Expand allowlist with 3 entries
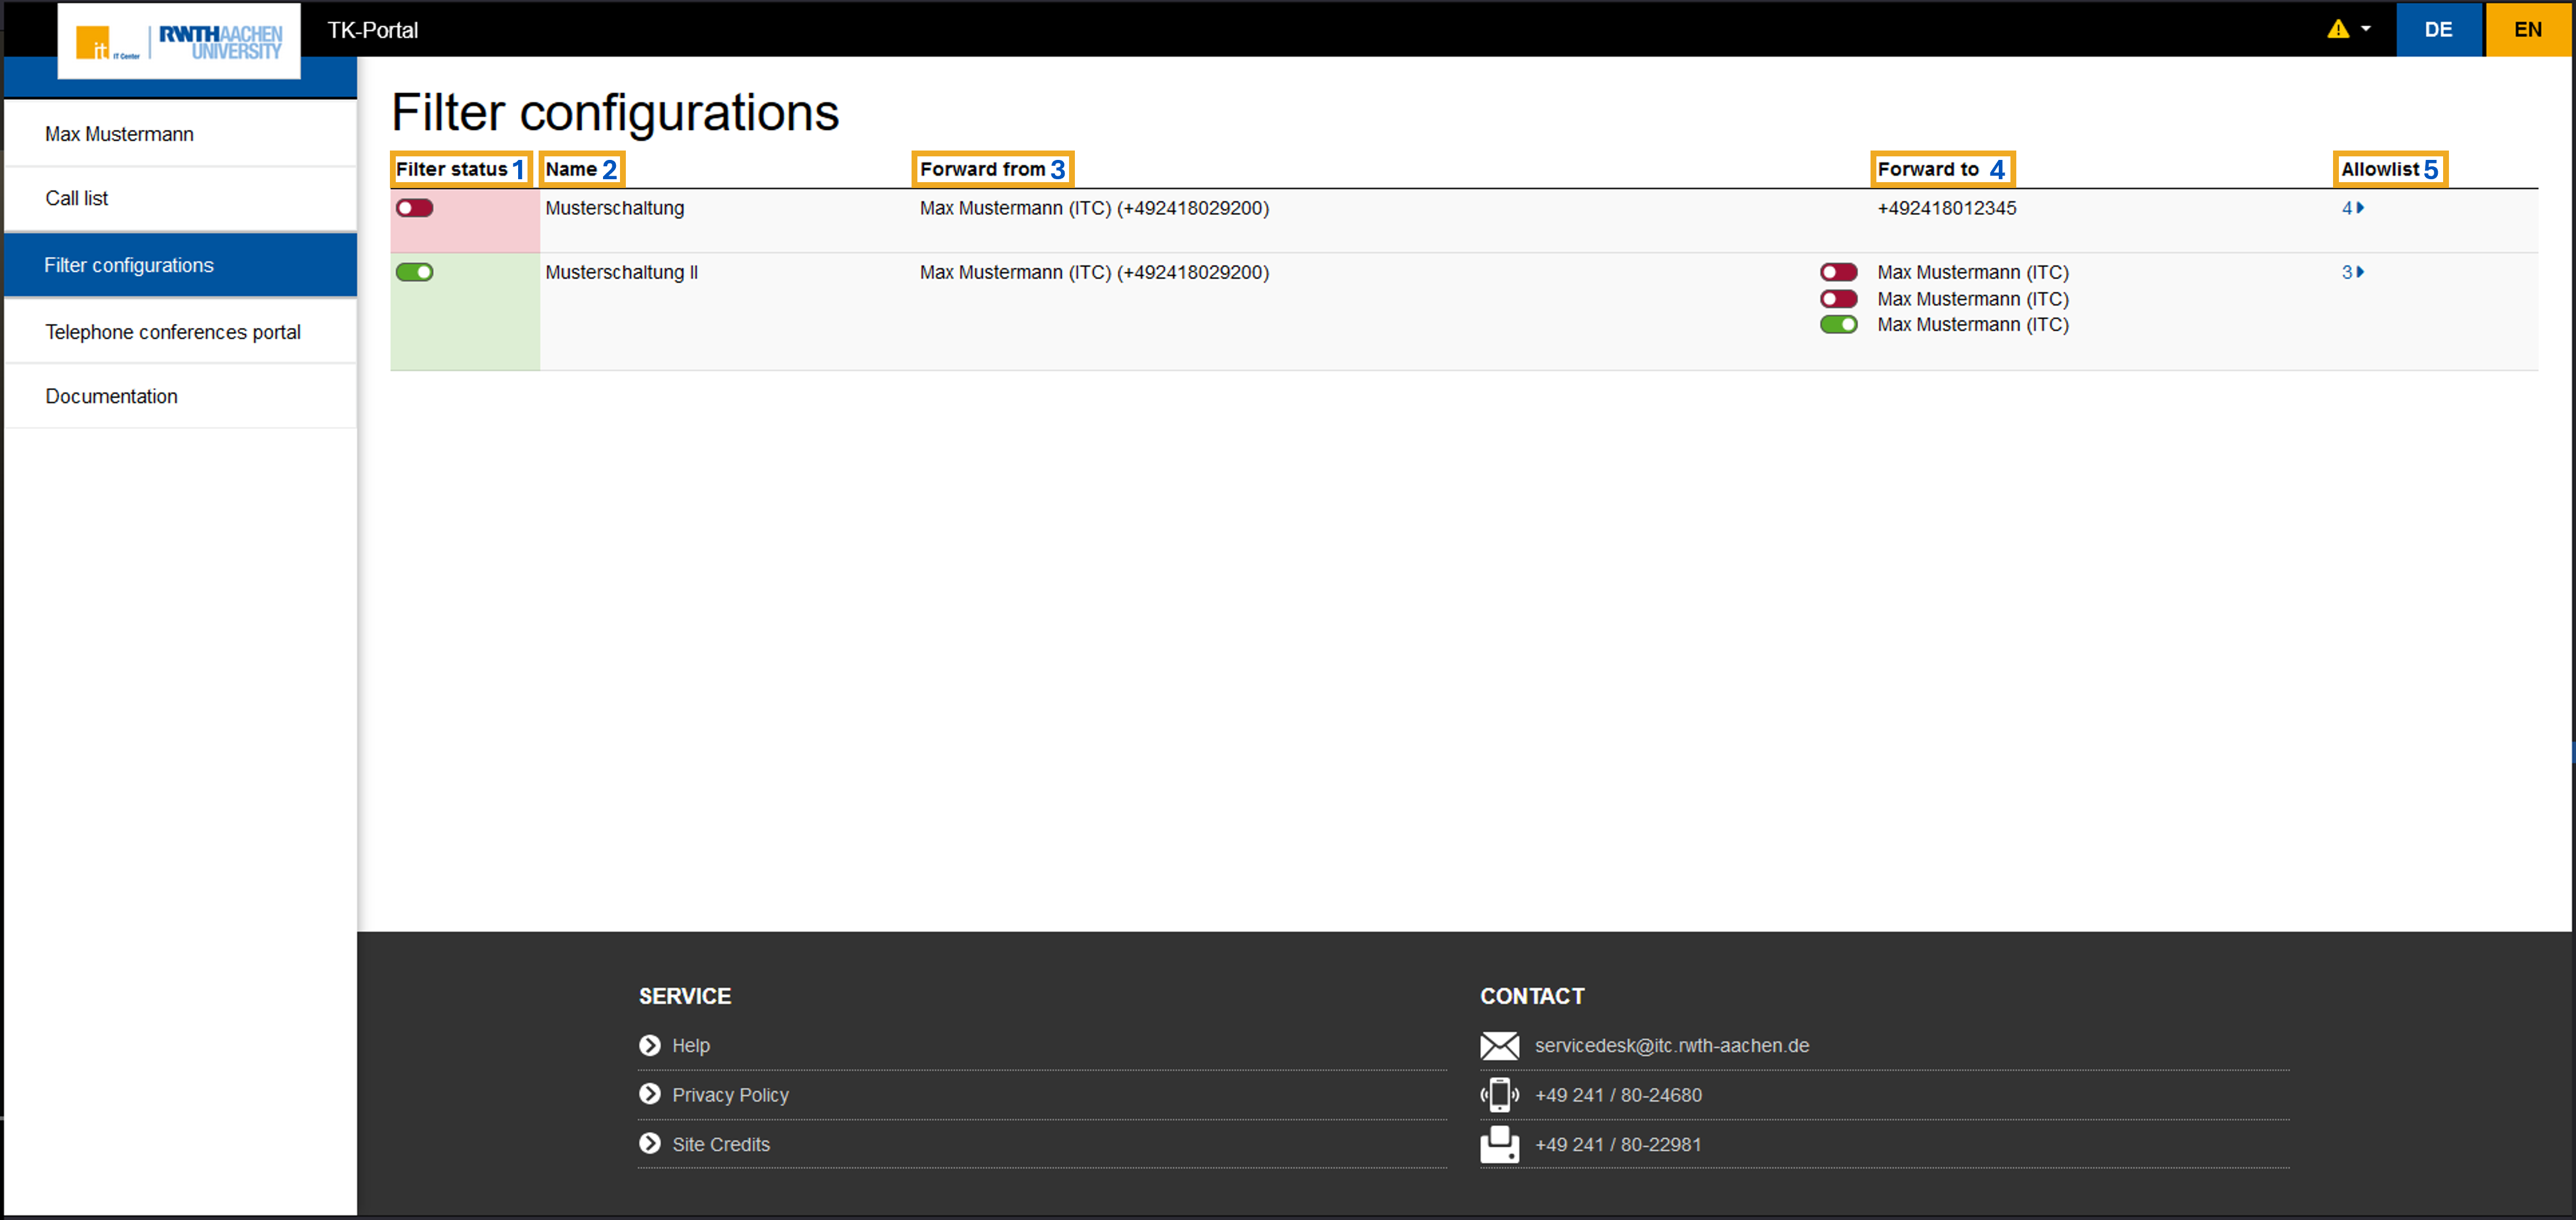 (2352, 272)
